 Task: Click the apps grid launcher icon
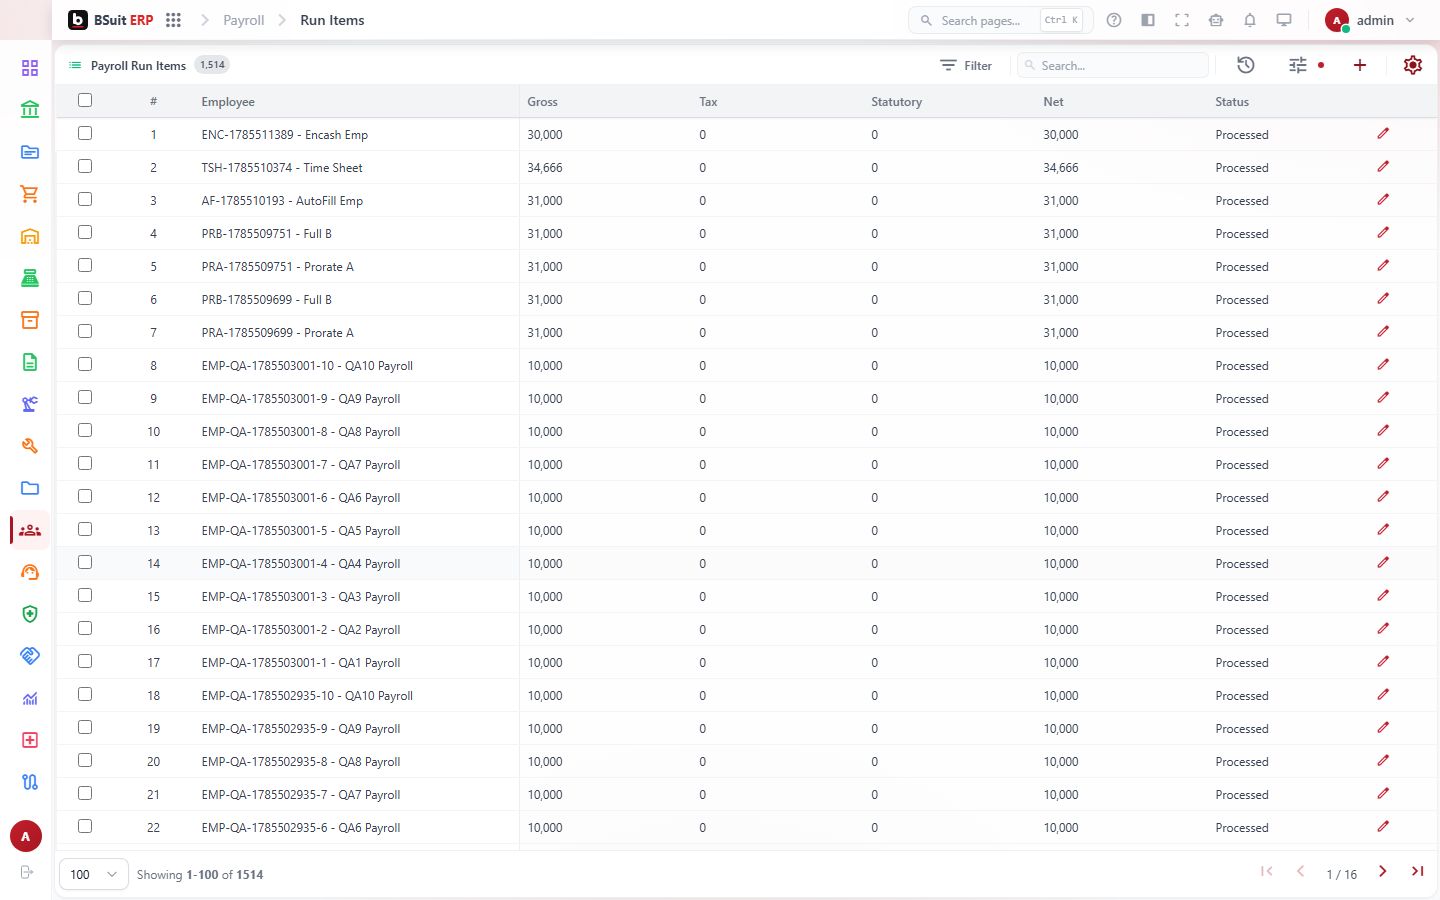point(173,20)
